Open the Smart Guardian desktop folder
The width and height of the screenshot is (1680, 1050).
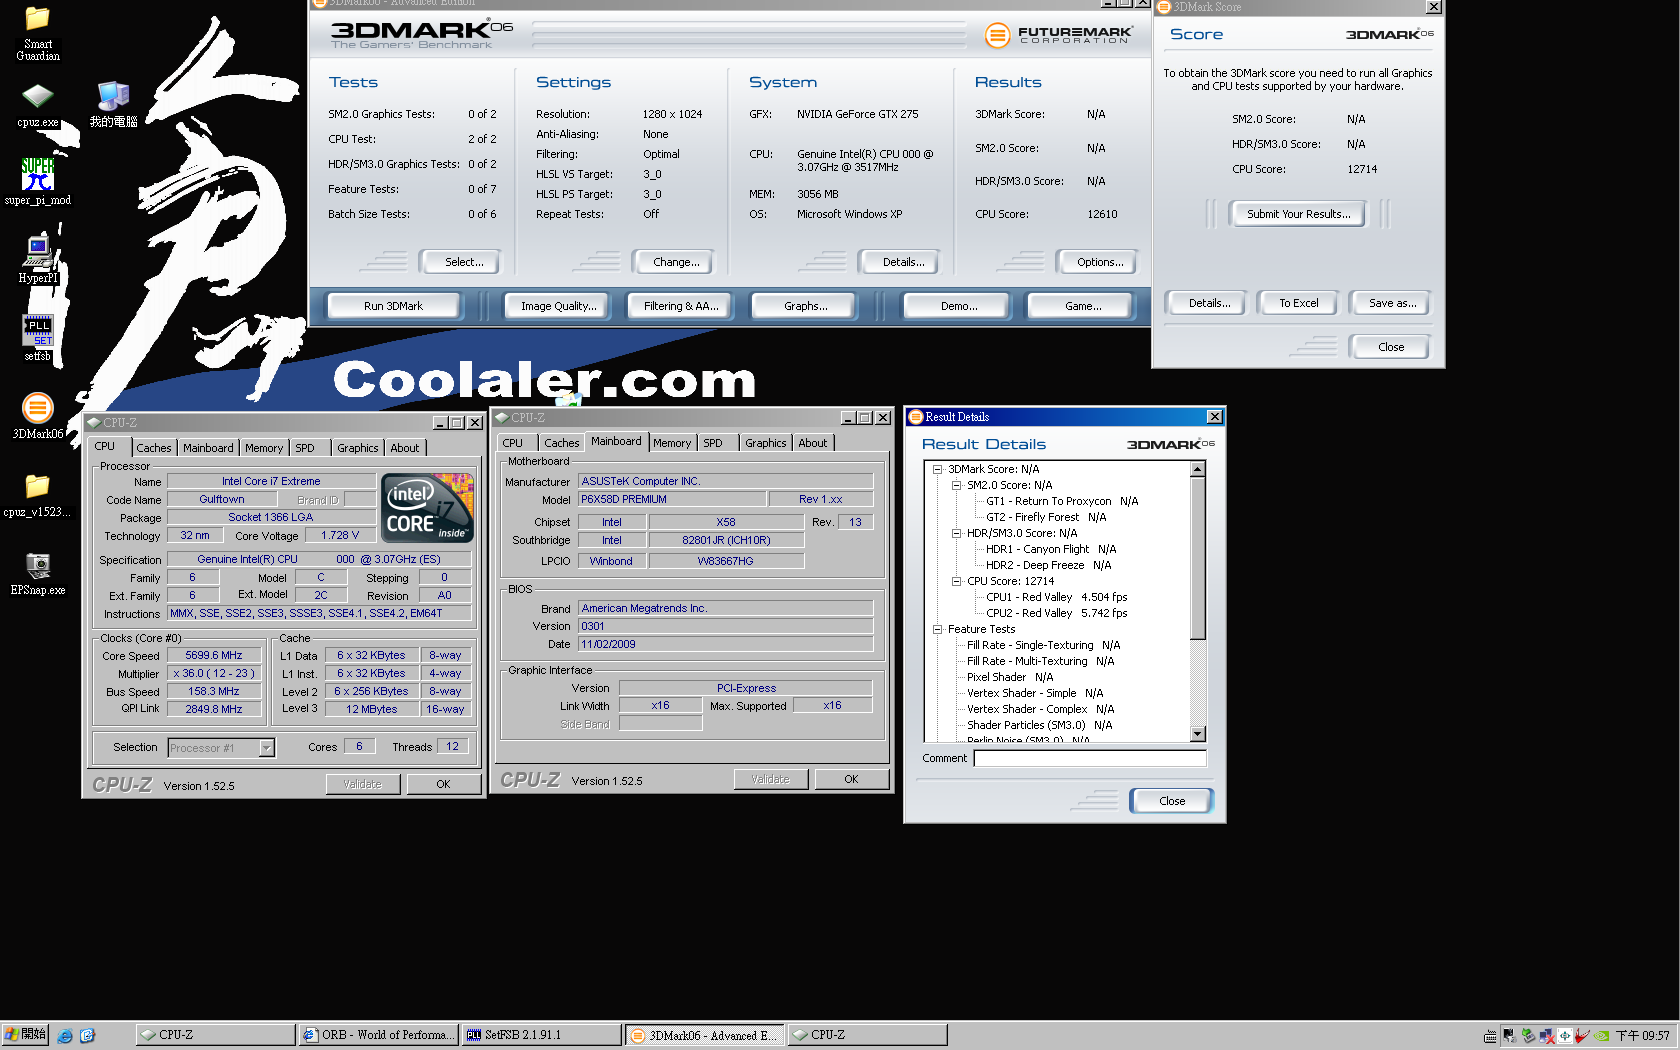[37, 20]
